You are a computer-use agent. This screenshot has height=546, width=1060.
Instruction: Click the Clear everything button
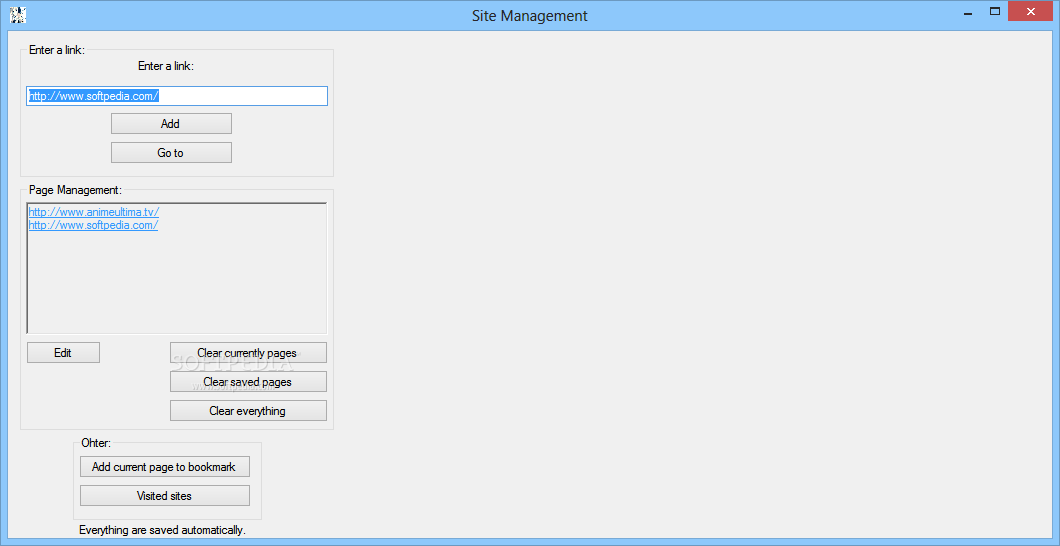point(248,411)
